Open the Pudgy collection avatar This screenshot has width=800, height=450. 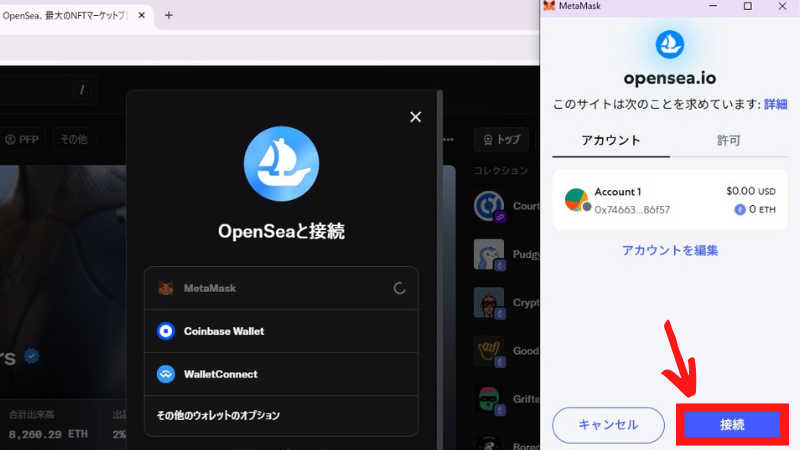coord(489,254)
